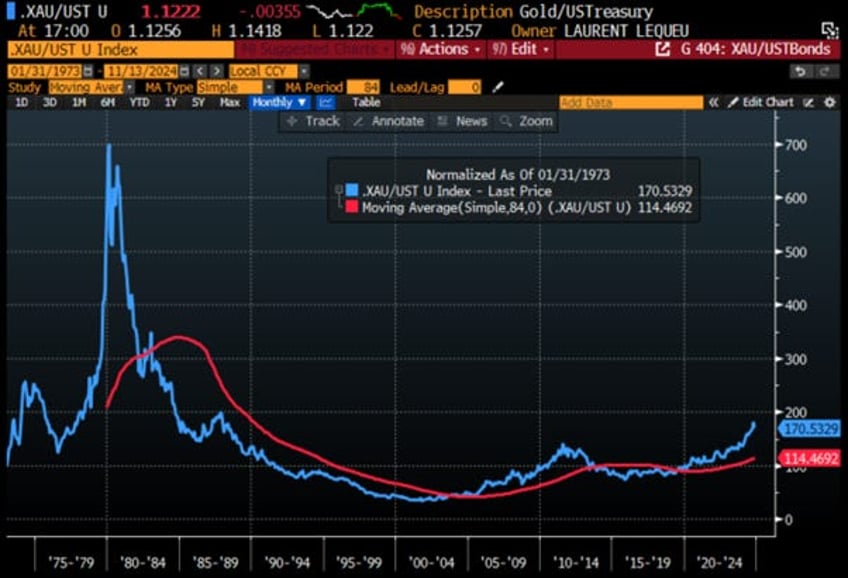
Task: Expand the Monthly periodicity dropdown
Action: pyautogui.click(x=280, y=102)
